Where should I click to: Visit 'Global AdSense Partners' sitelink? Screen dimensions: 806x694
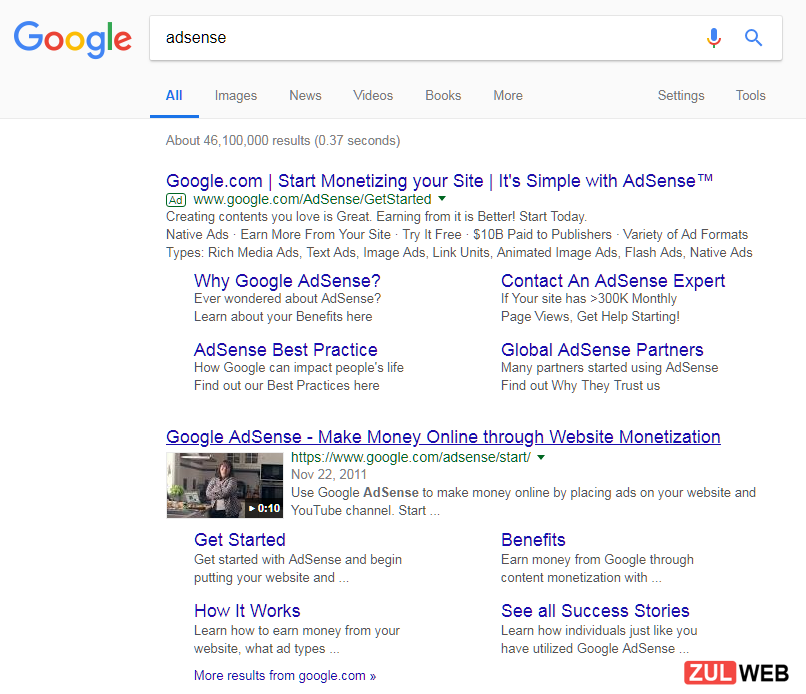click(602, 350)
